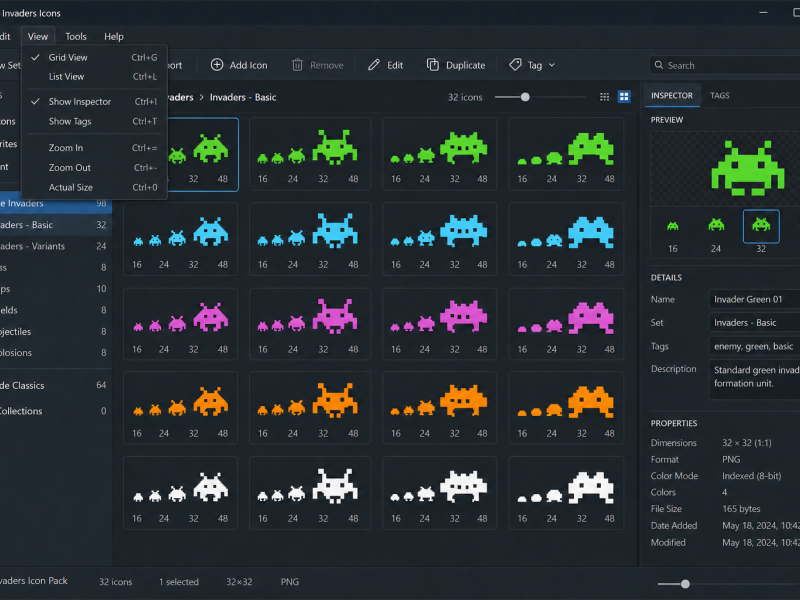Select the Classics group with 64 count
This screenshot has width=800, height=600.
point(56,385)
